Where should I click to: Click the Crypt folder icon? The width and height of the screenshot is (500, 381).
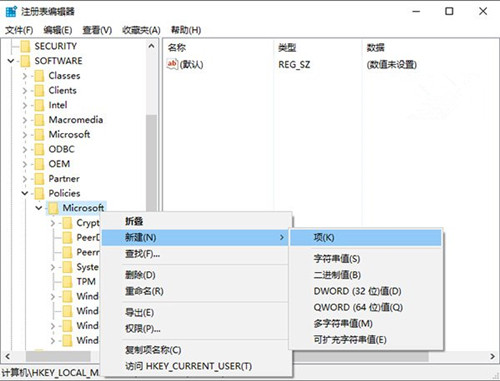(x=67, y=223)
